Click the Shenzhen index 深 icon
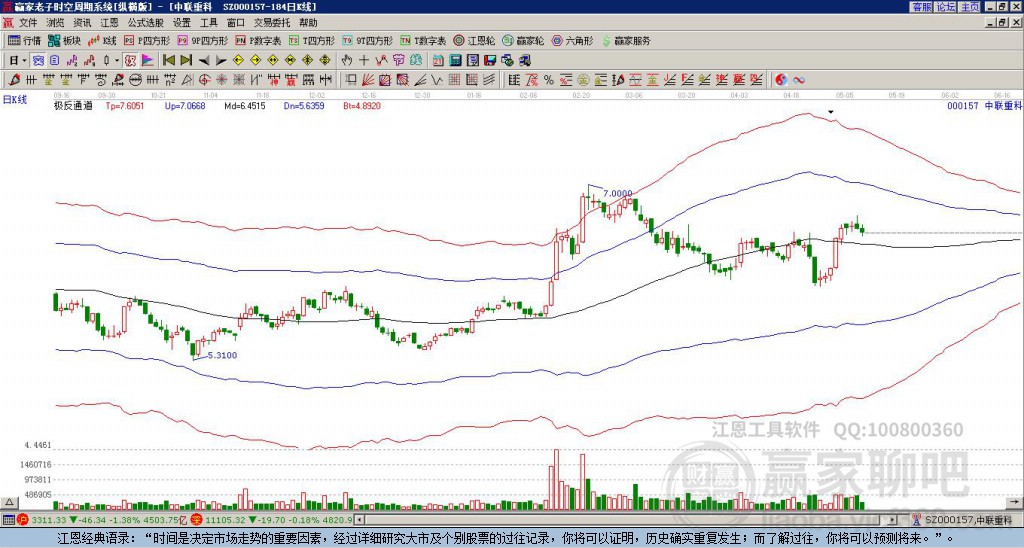1024x548 pixels. pyautogui.click(x=196, y=520)
